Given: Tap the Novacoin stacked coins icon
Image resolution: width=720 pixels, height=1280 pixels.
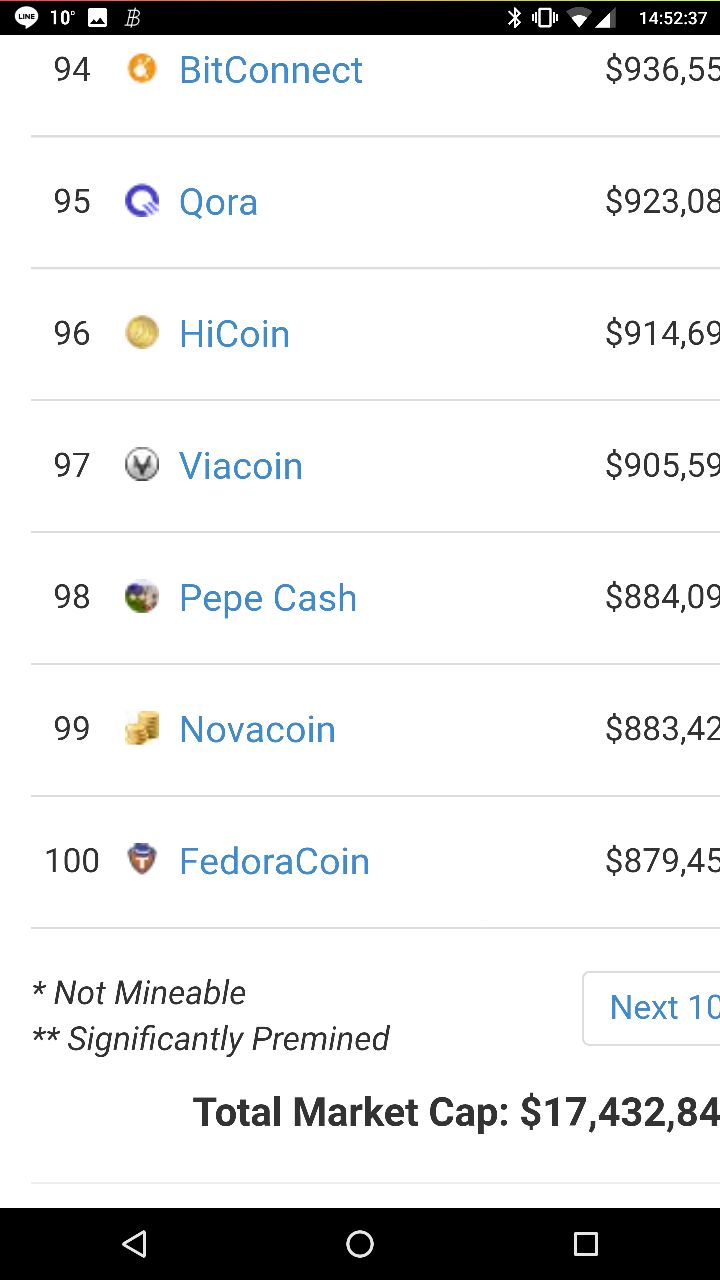Looking at the screenshot, I should [x=142, y=729].
